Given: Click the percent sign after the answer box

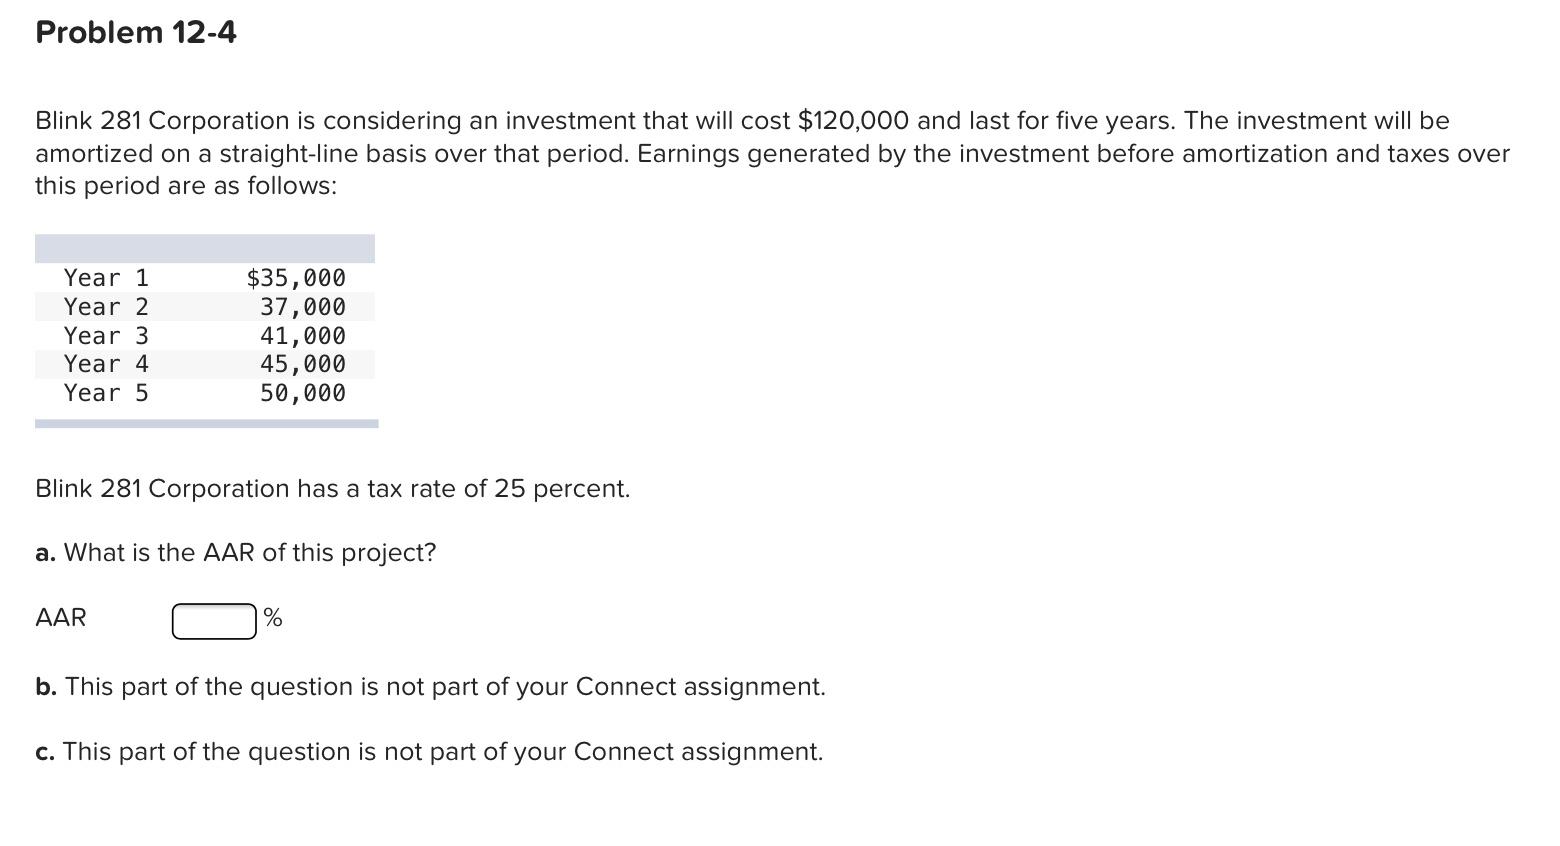Looking at the screenshot, I should (273, 618).
